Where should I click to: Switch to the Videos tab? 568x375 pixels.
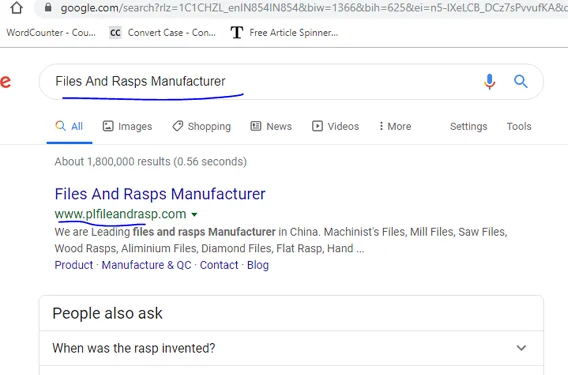[335, 126]
